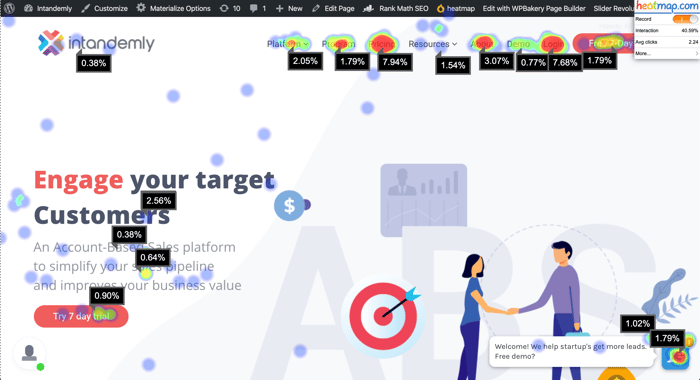The image size is (700, 380).
Task: Open the Pricing menu item
Action: coord(382,44)
